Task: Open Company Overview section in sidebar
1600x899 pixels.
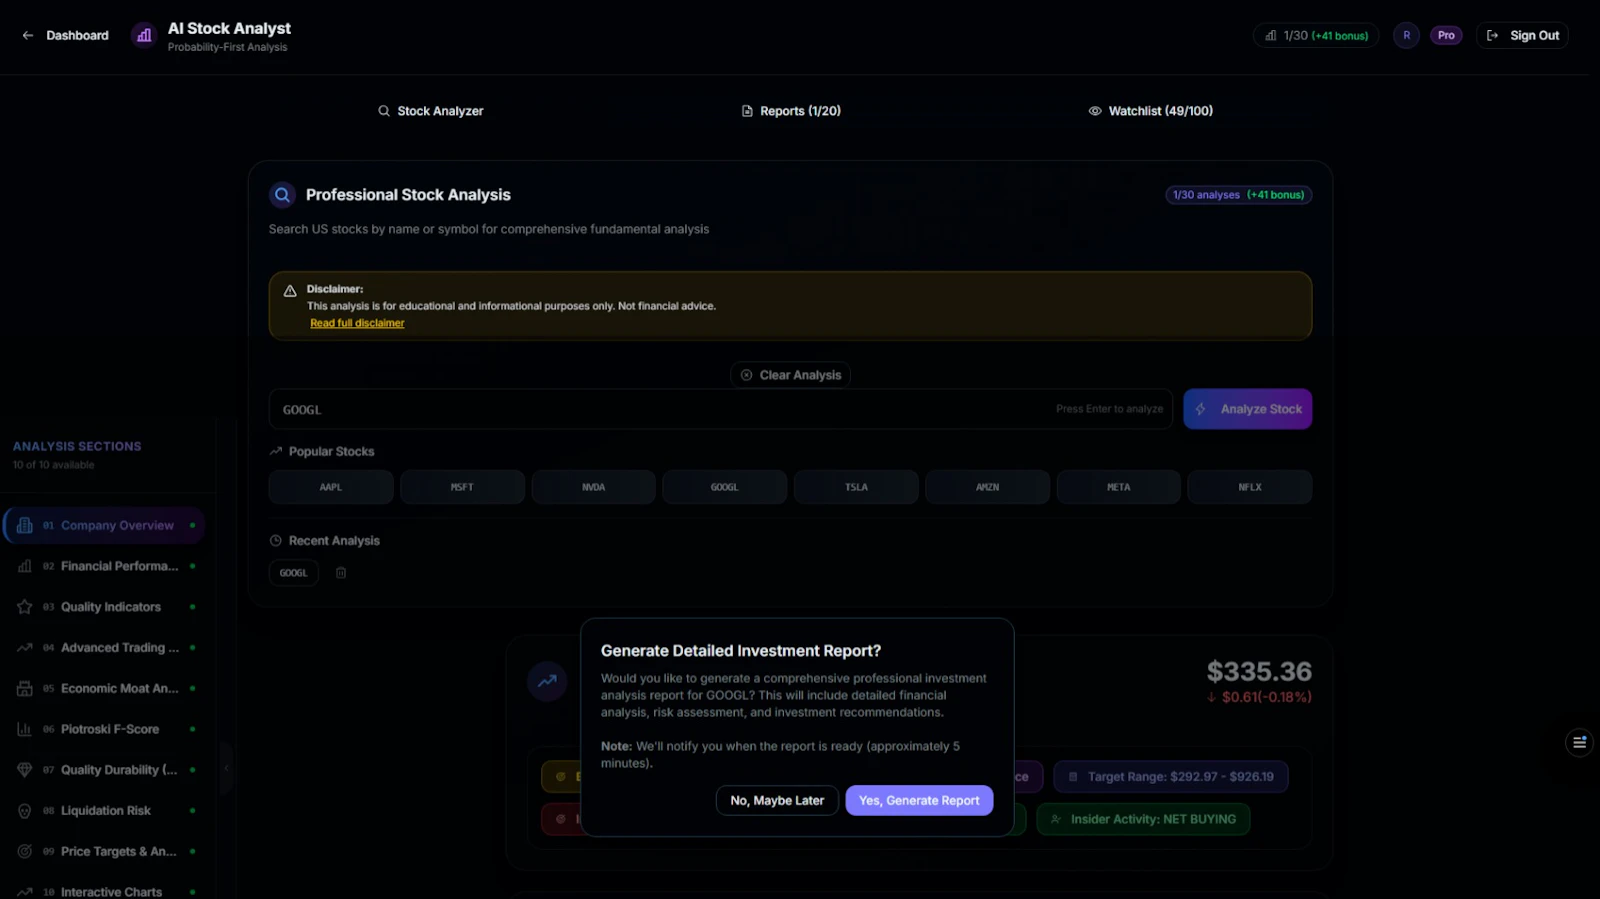Action: click(x=105, y=526)
